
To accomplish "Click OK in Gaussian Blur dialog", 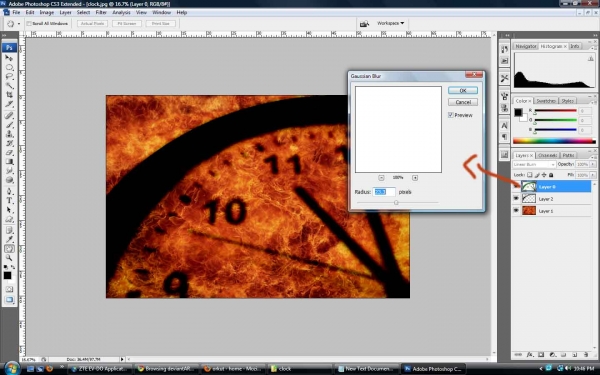I will 463,90.
